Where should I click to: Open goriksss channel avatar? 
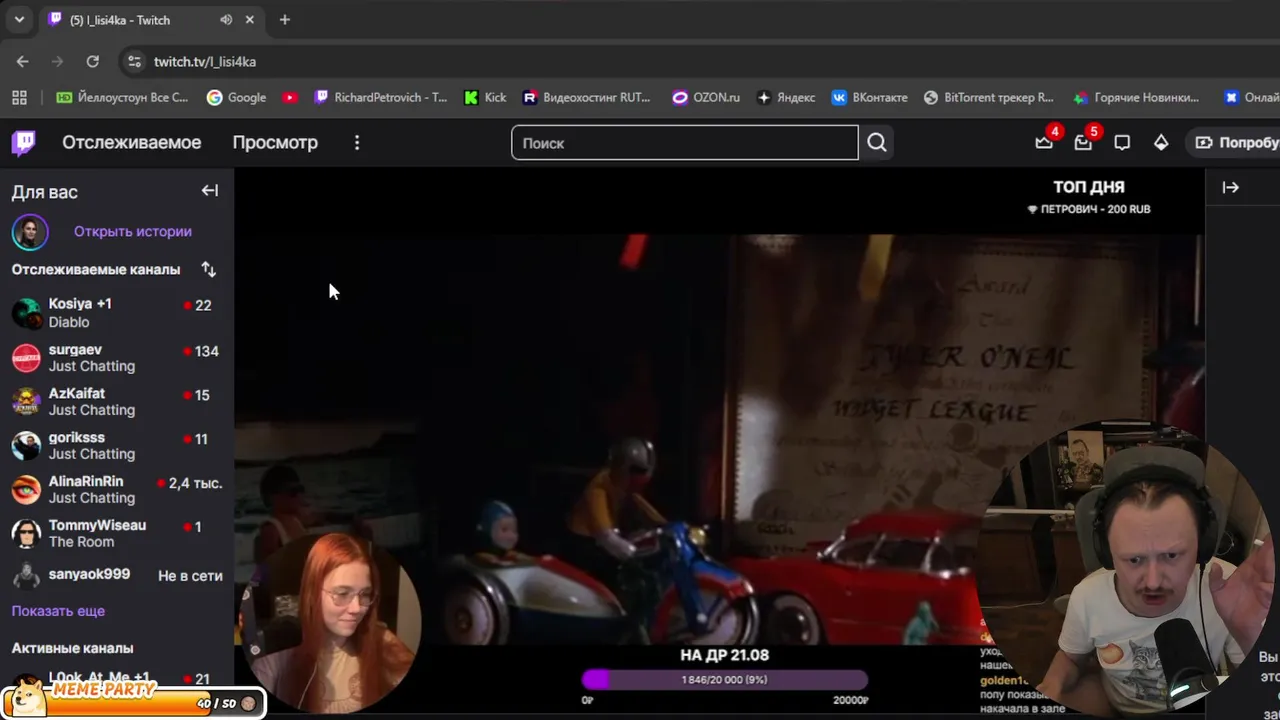(x=26, y=445)
